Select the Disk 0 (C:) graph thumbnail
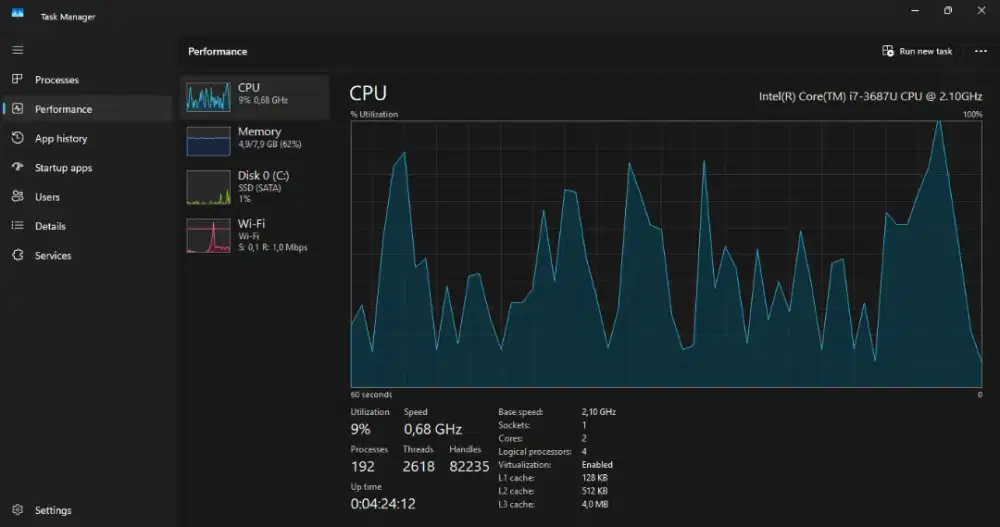Image resolution: width=1000 pixels, height=527 pixels. tap(208, 187)
